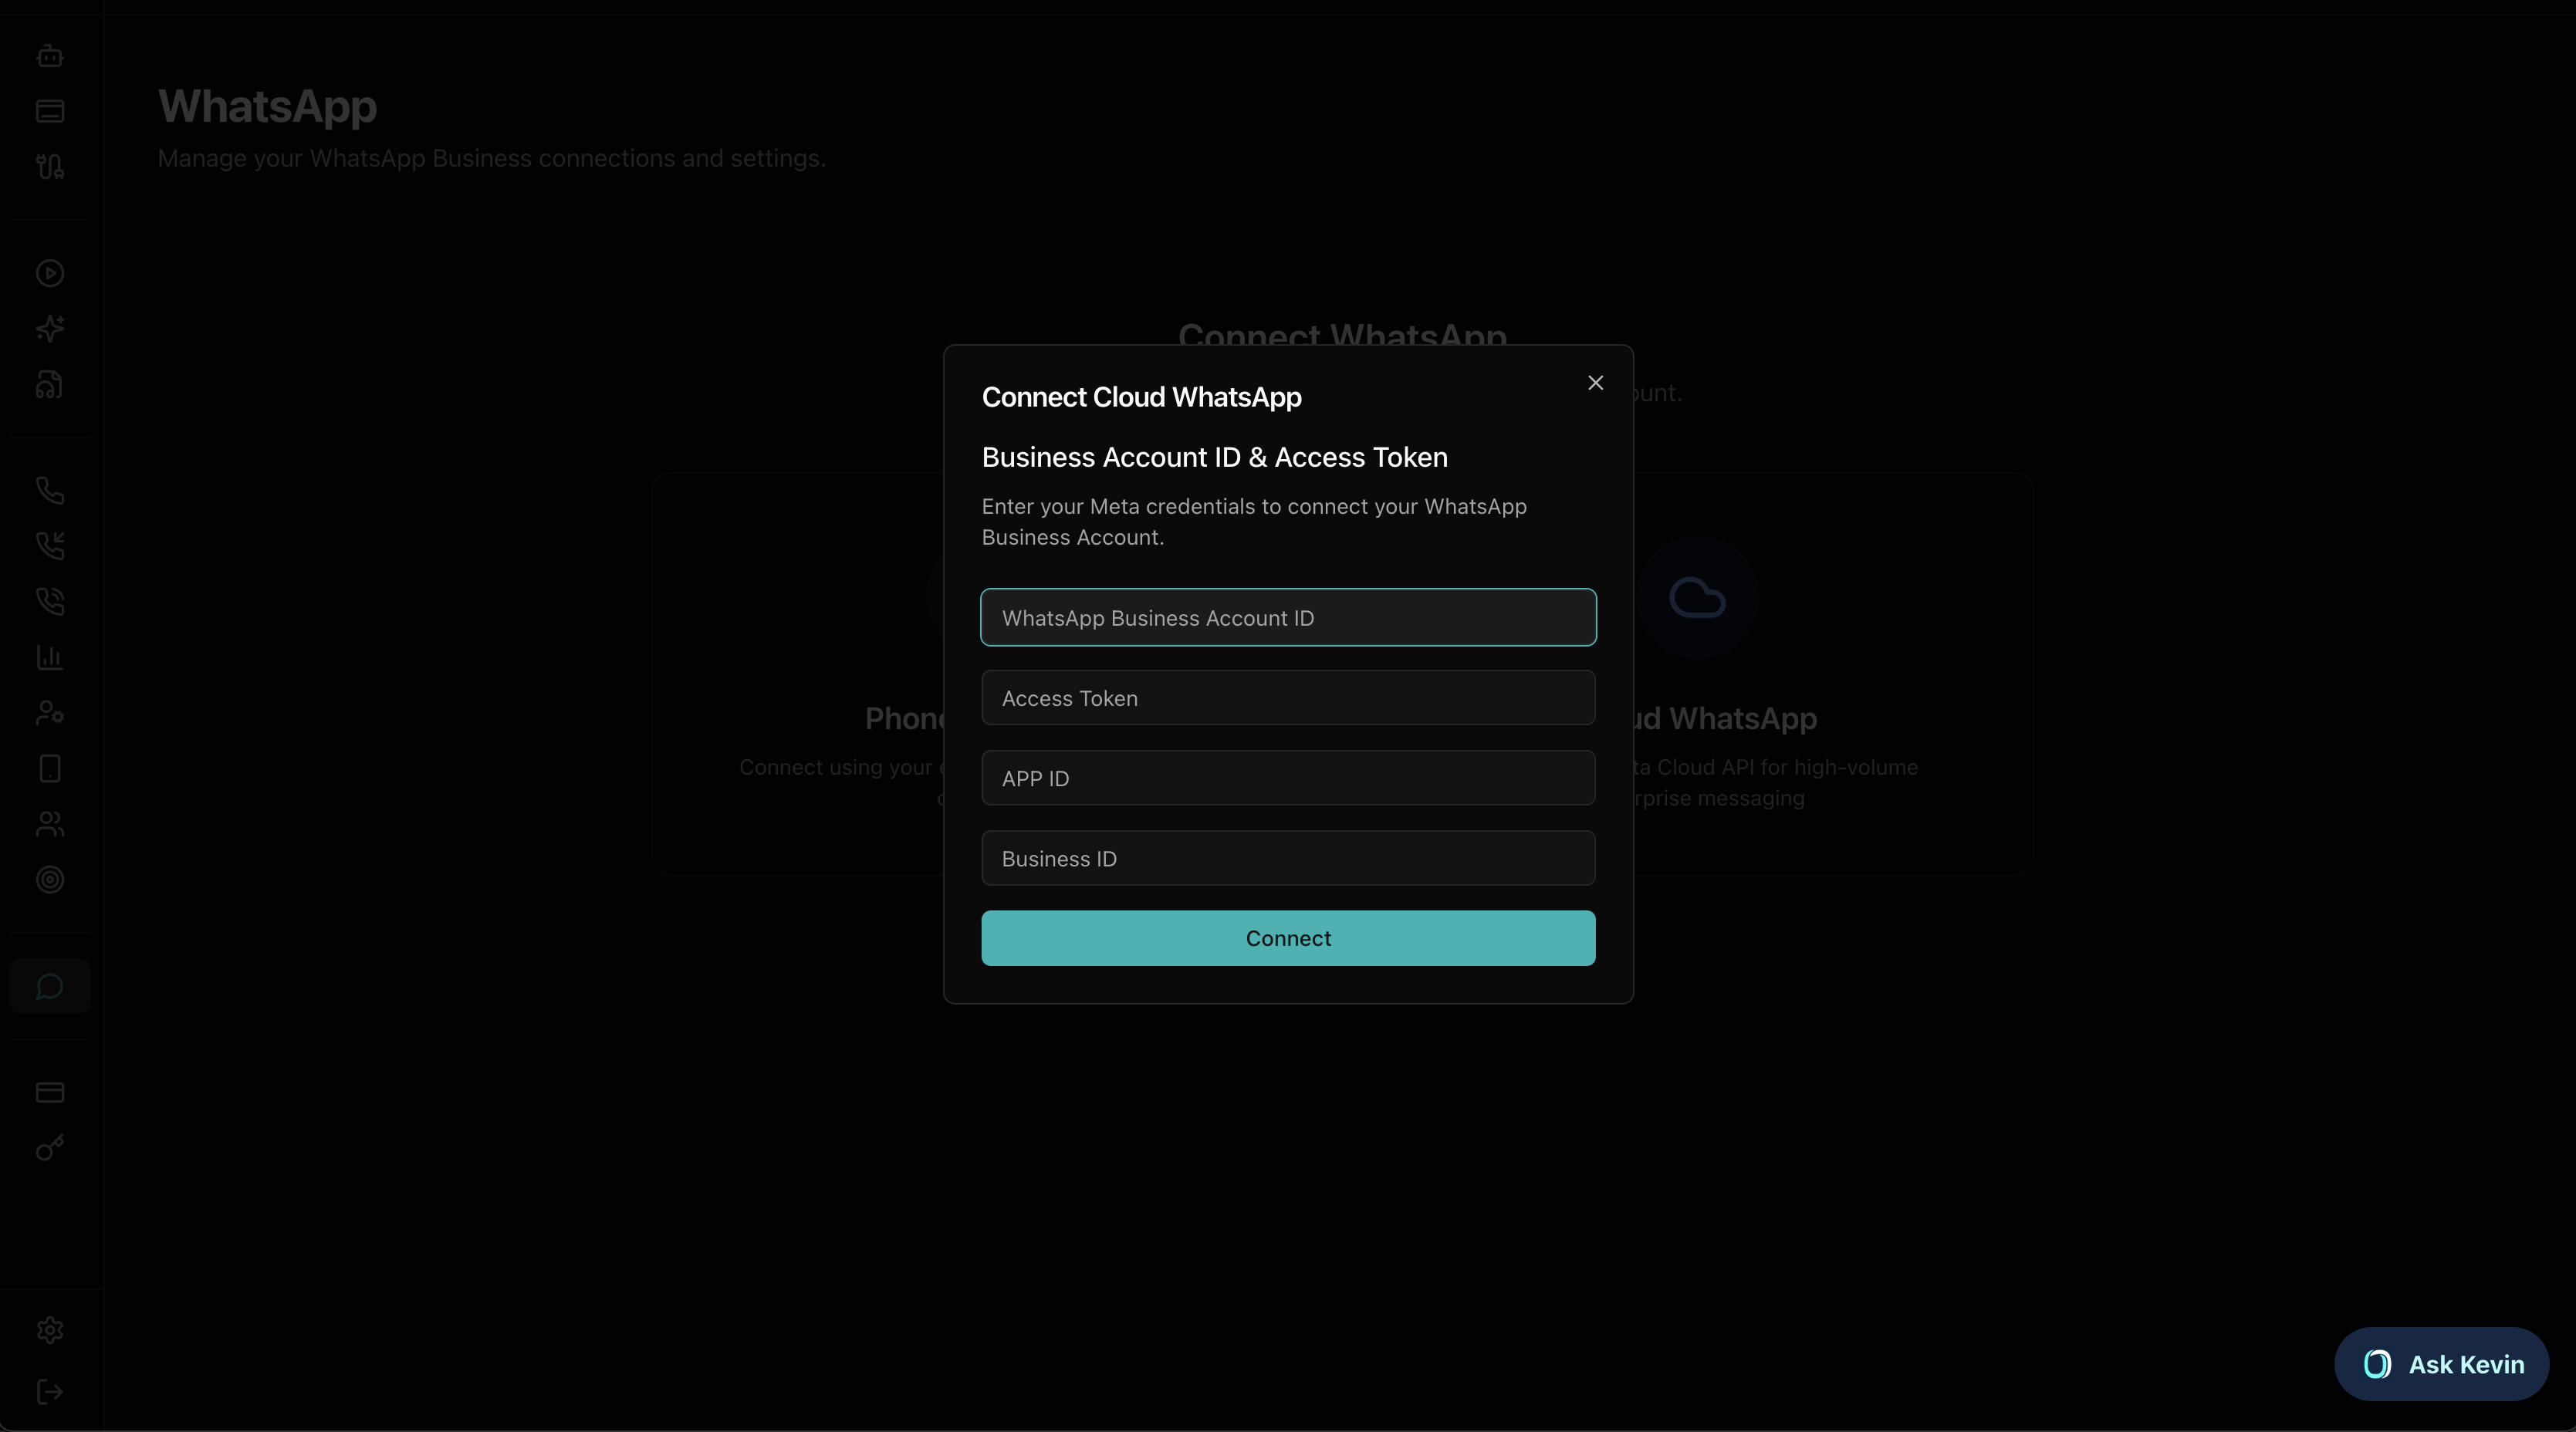Click the mobile device icon in sidebar
The image size is (2576, 1432).
(50, 768)
